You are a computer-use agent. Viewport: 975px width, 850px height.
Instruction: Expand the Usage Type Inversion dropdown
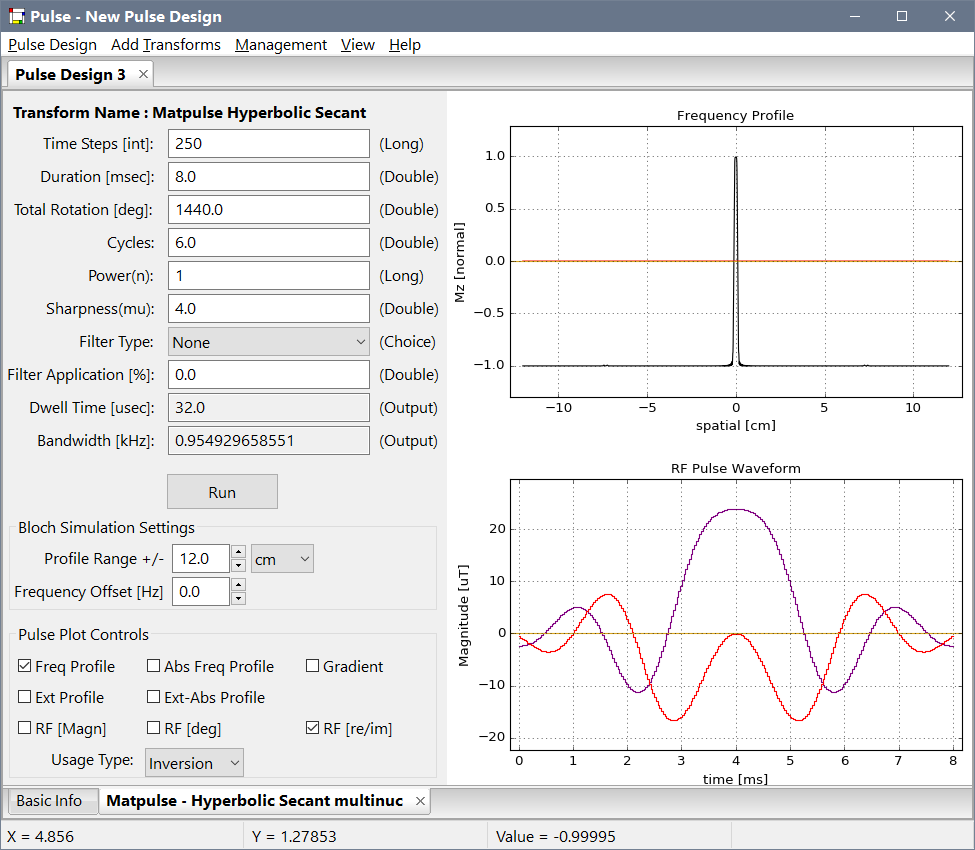(x=194, y=763)
